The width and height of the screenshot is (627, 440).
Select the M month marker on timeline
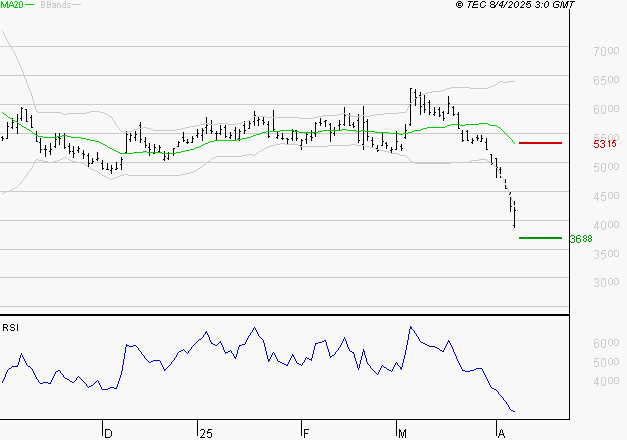point(403,433)
